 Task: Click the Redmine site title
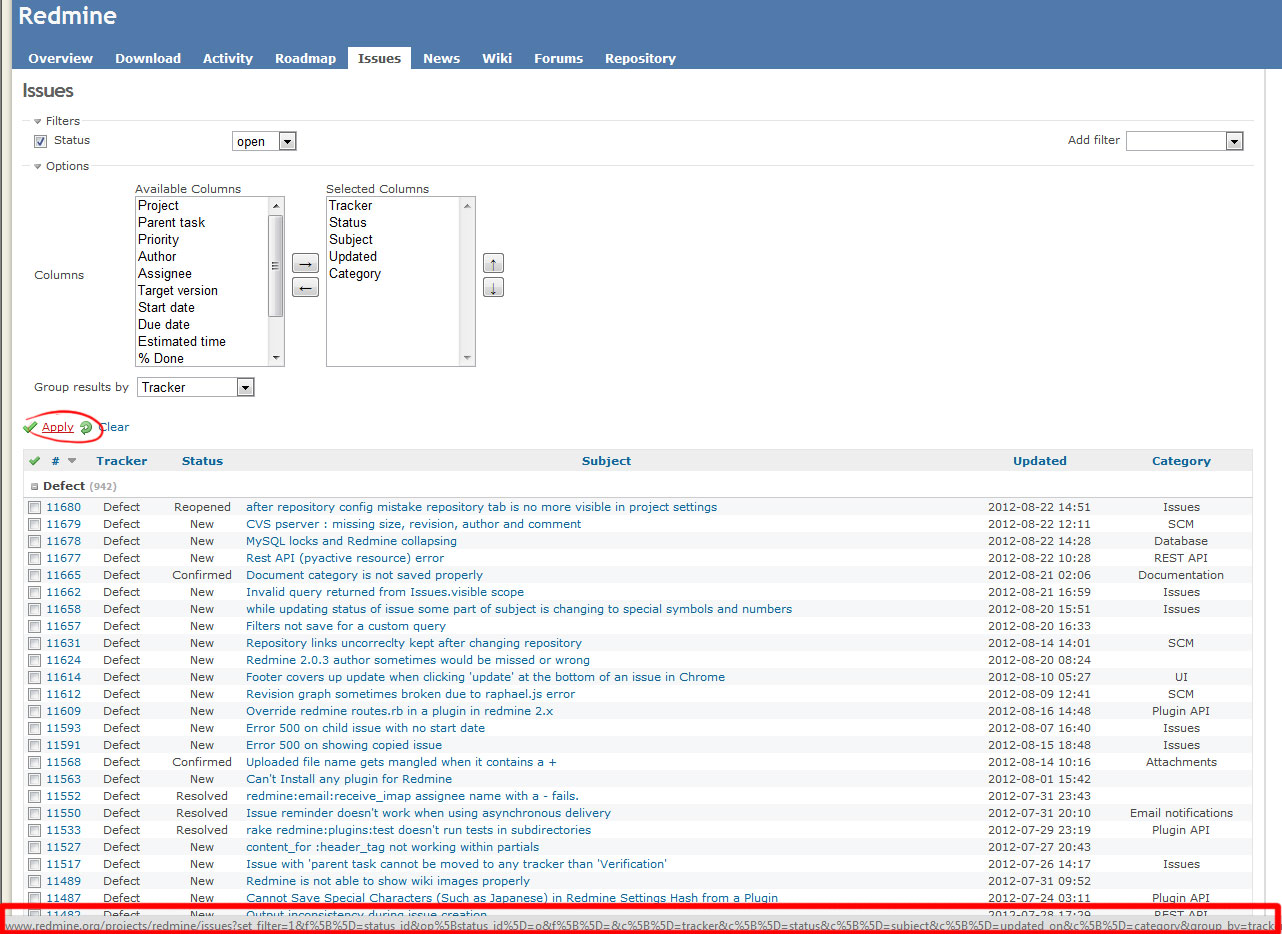[67, 16]
